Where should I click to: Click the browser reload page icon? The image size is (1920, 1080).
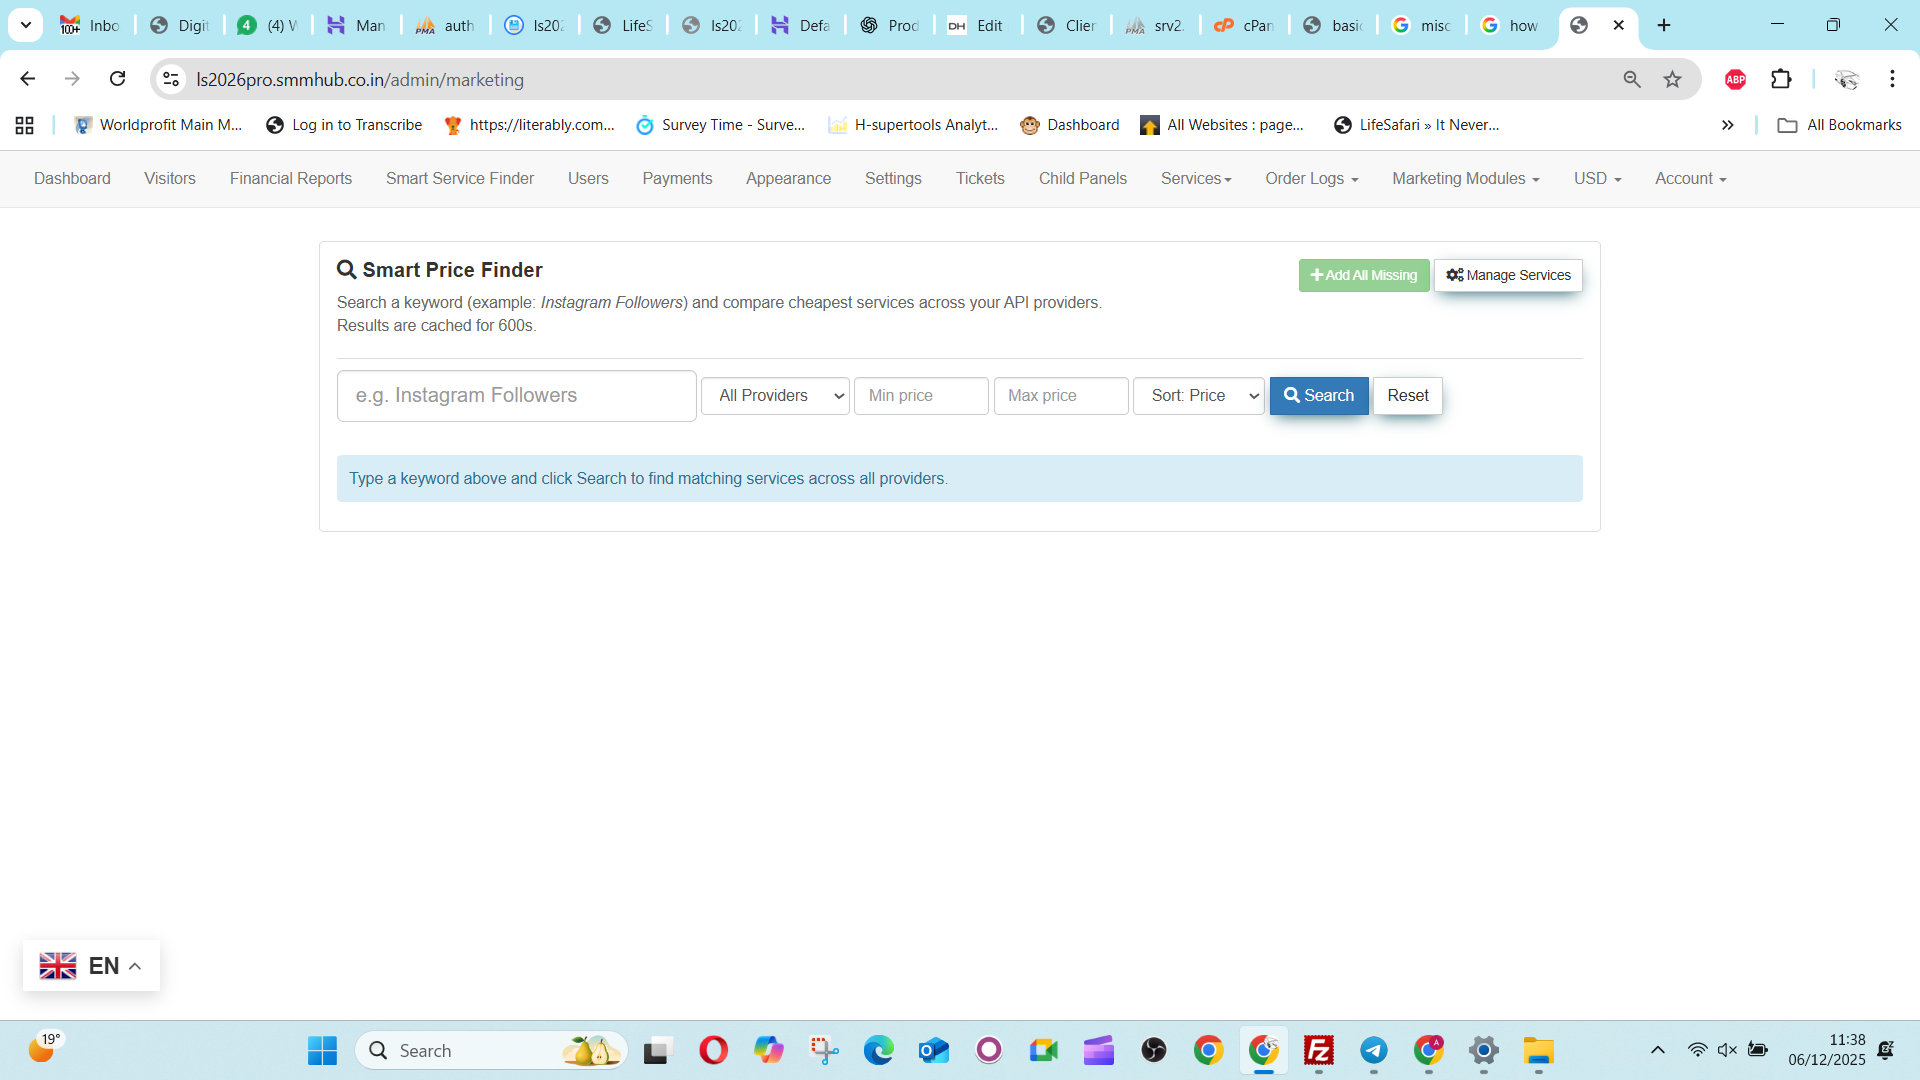coord(118,79)
